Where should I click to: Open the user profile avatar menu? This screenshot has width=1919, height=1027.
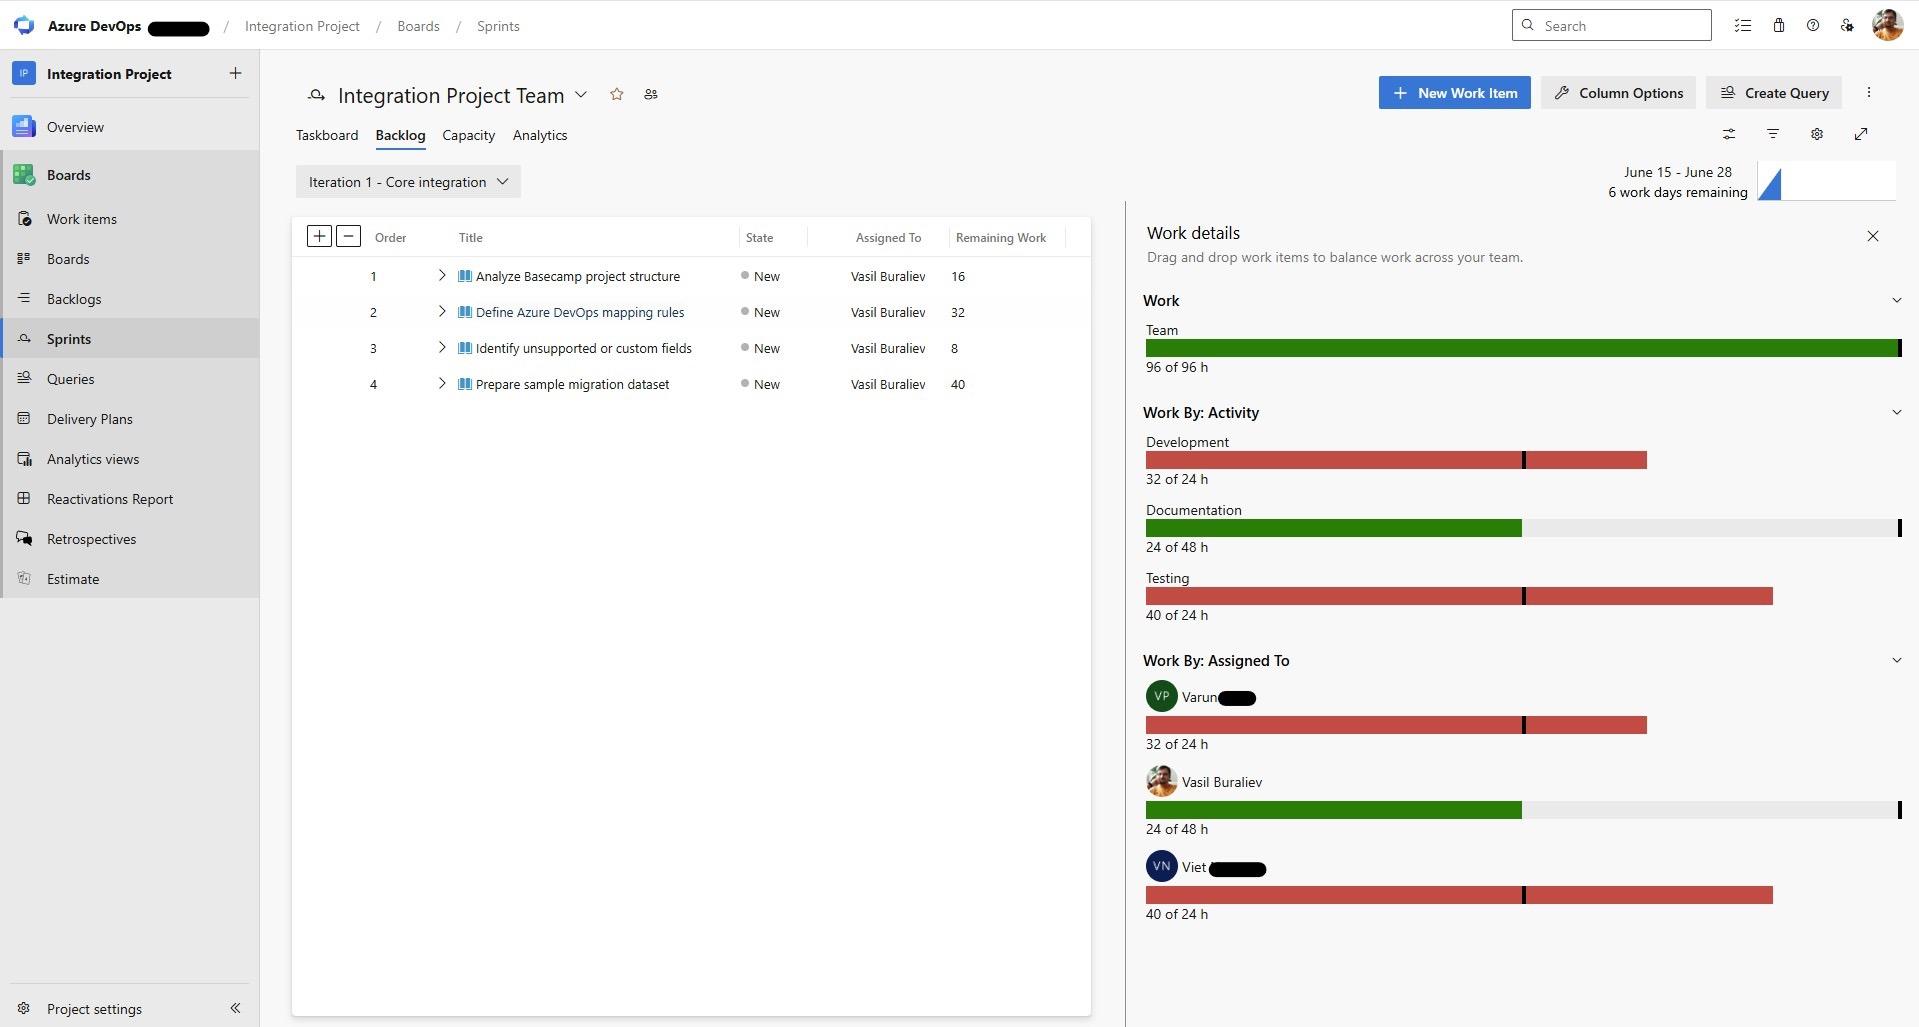click(x=1887, y=25)
